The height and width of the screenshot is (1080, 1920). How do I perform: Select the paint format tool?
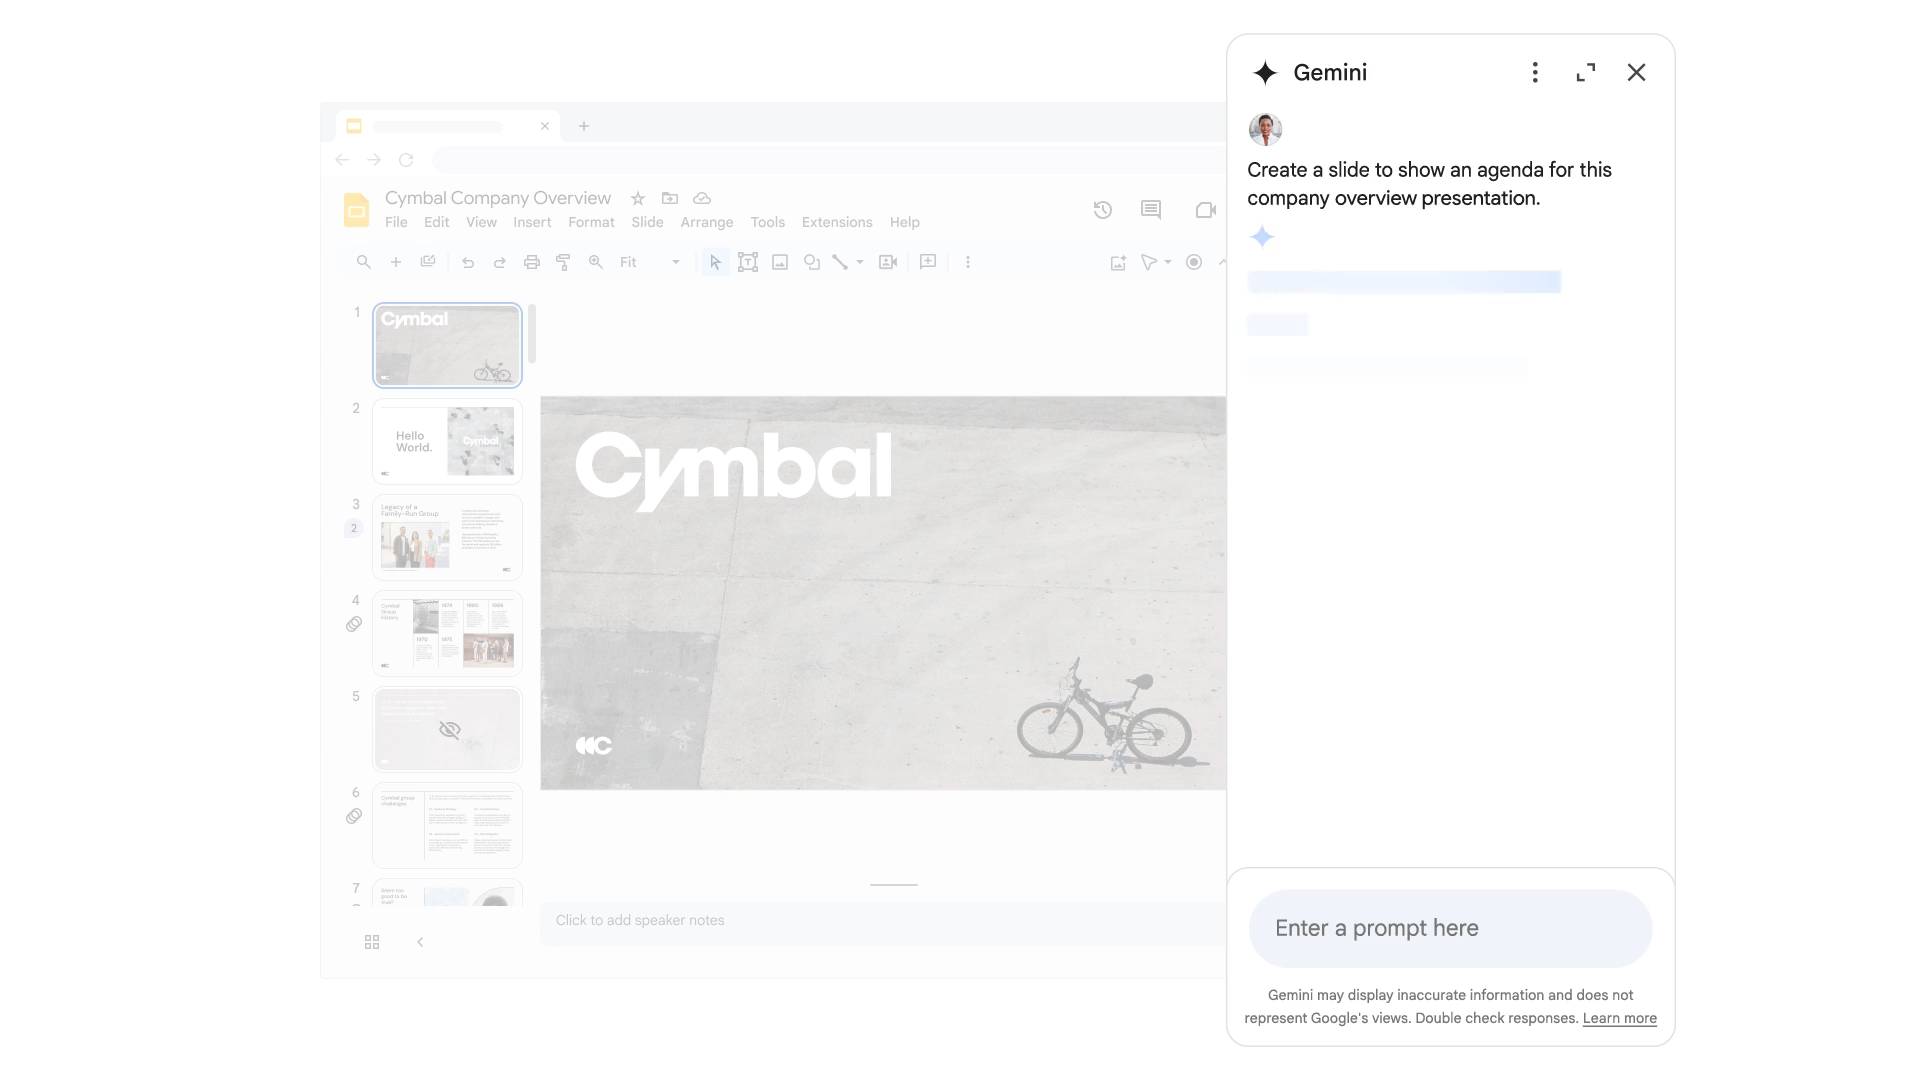pyautogui.click(x=564, y=262)
